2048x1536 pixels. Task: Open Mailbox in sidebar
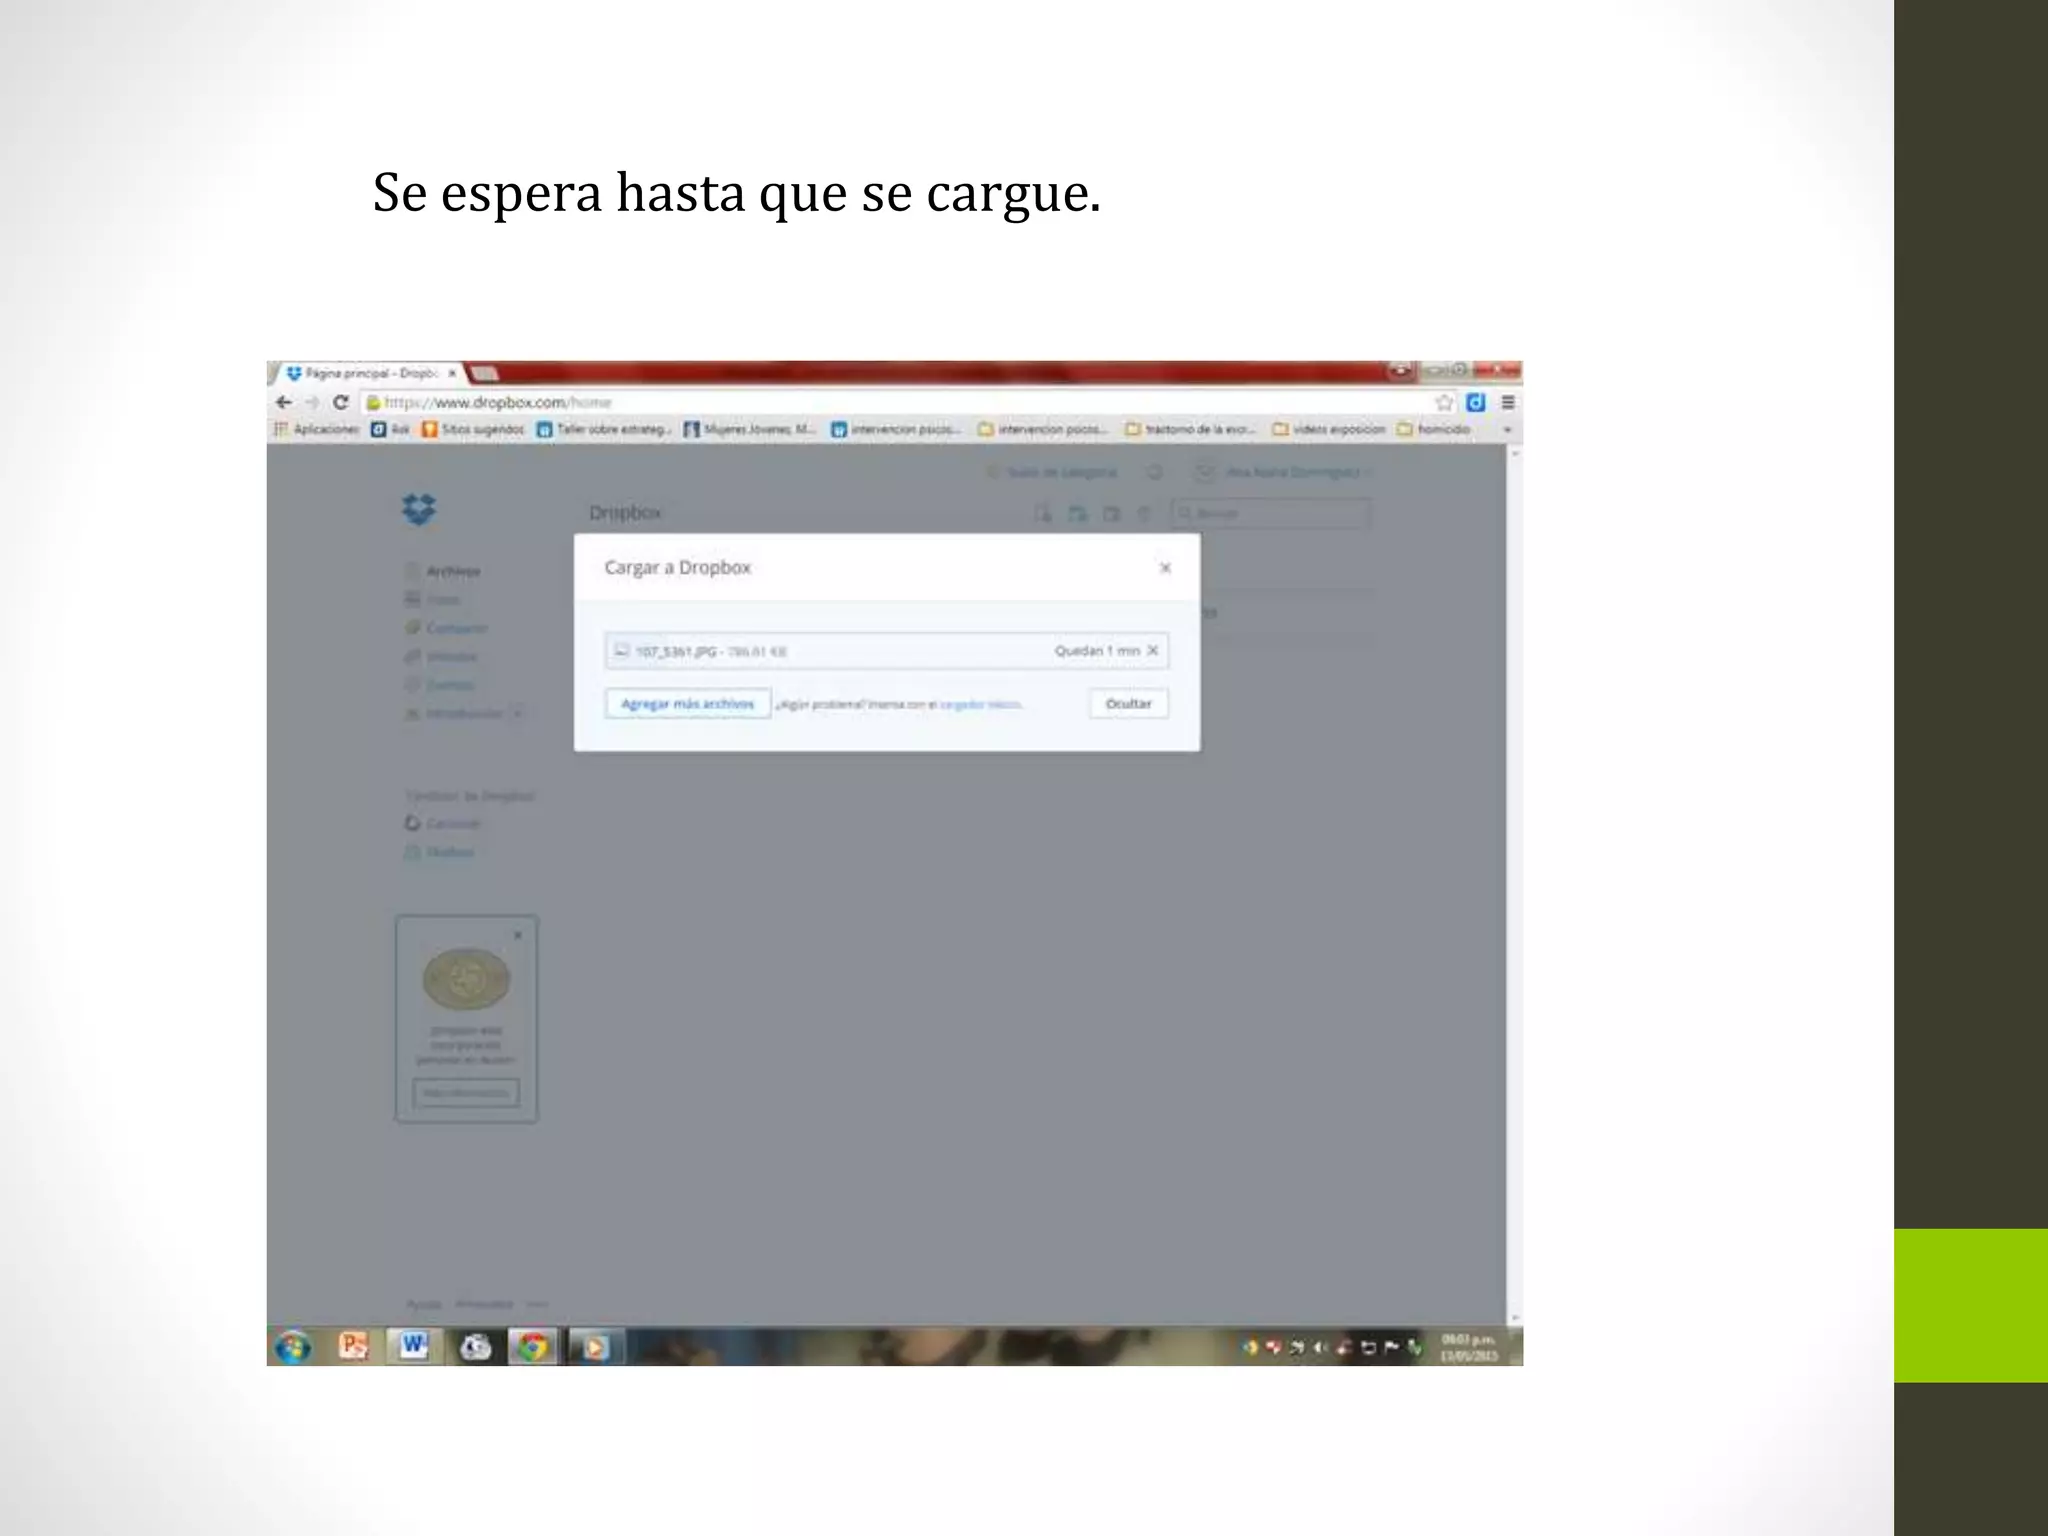[x=440, y=852]
